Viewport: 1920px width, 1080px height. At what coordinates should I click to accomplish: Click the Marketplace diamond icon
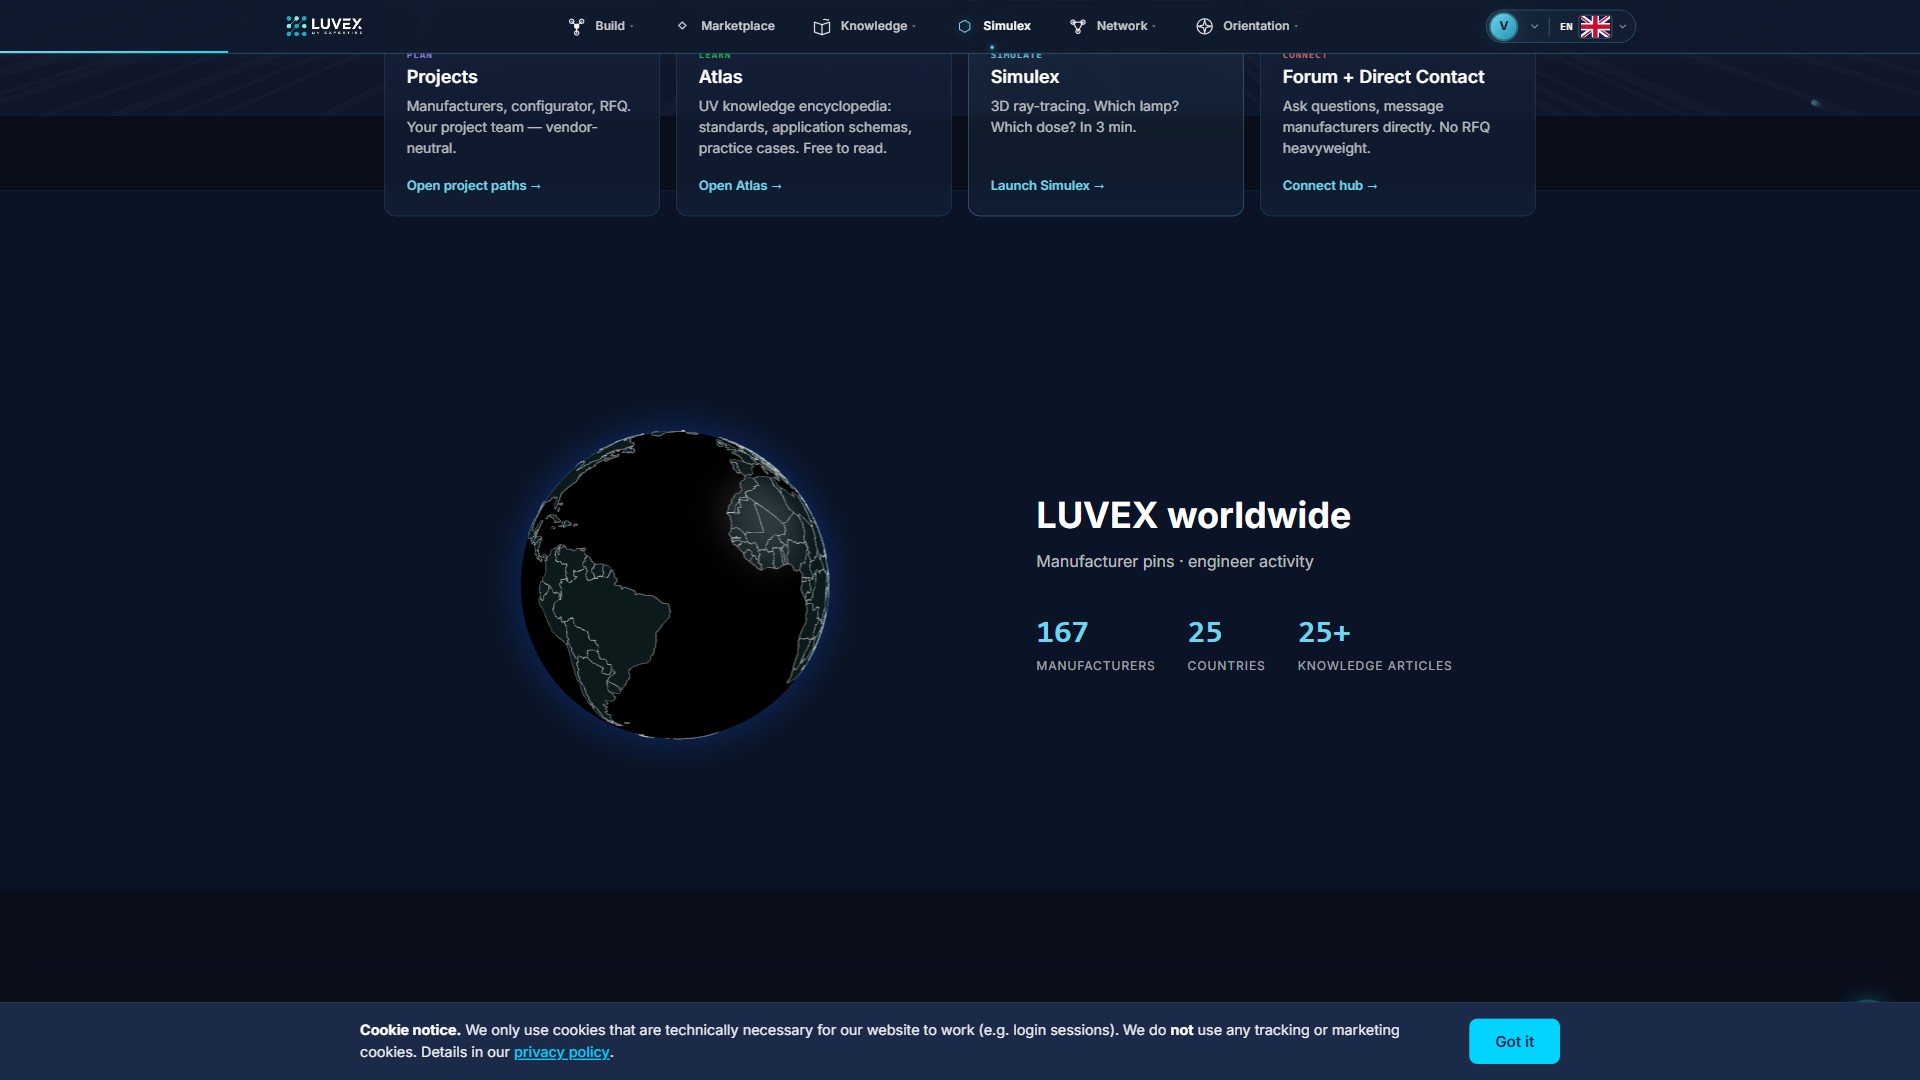point(682,26)
